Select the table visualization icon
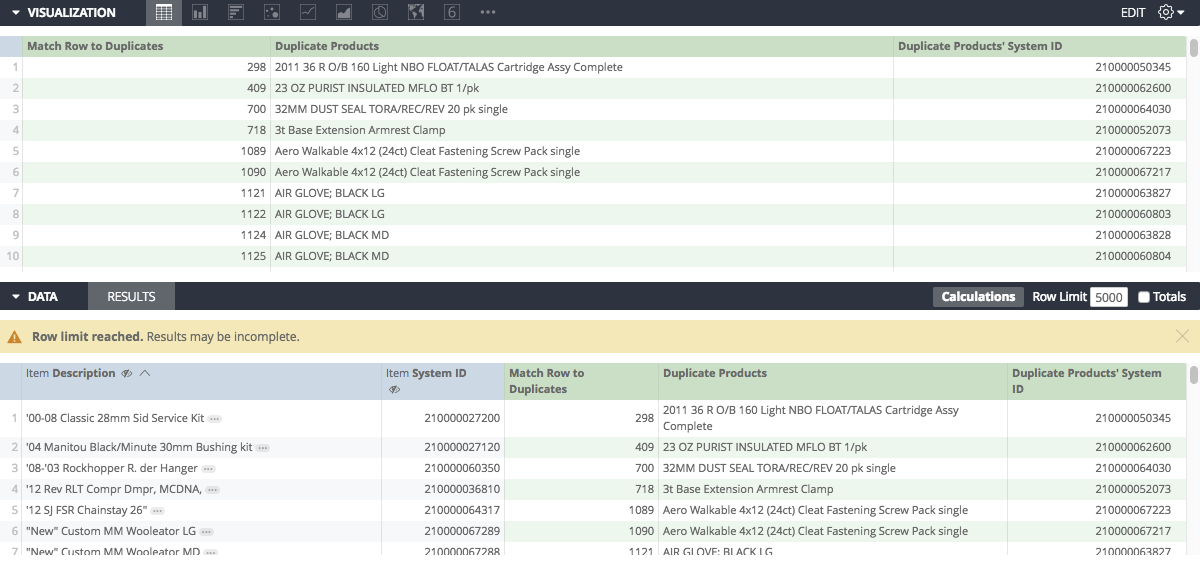This screenshot has width=1200, height=563. click(x=164, y=12)
